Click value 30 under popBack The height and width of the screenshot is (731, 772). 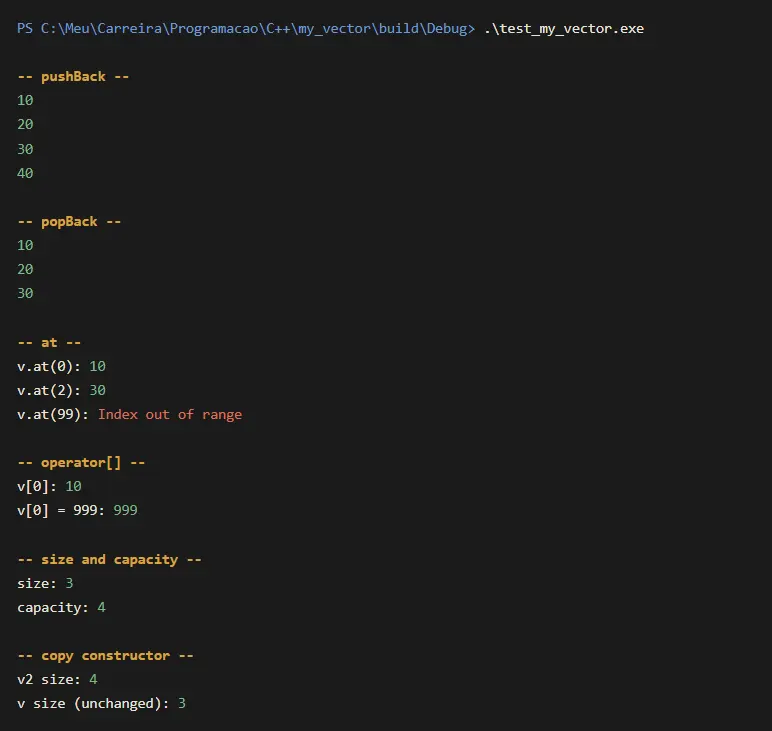tap(25, 293)
